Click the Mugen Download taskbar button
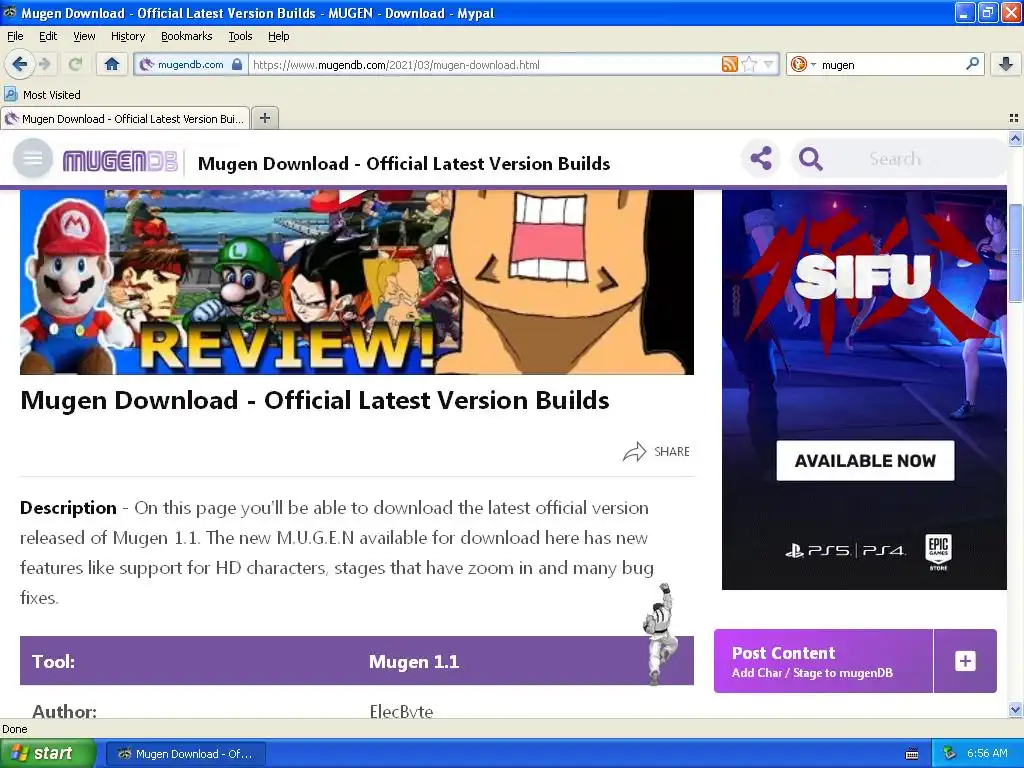Screen dimensions: 1024x768 186,754
